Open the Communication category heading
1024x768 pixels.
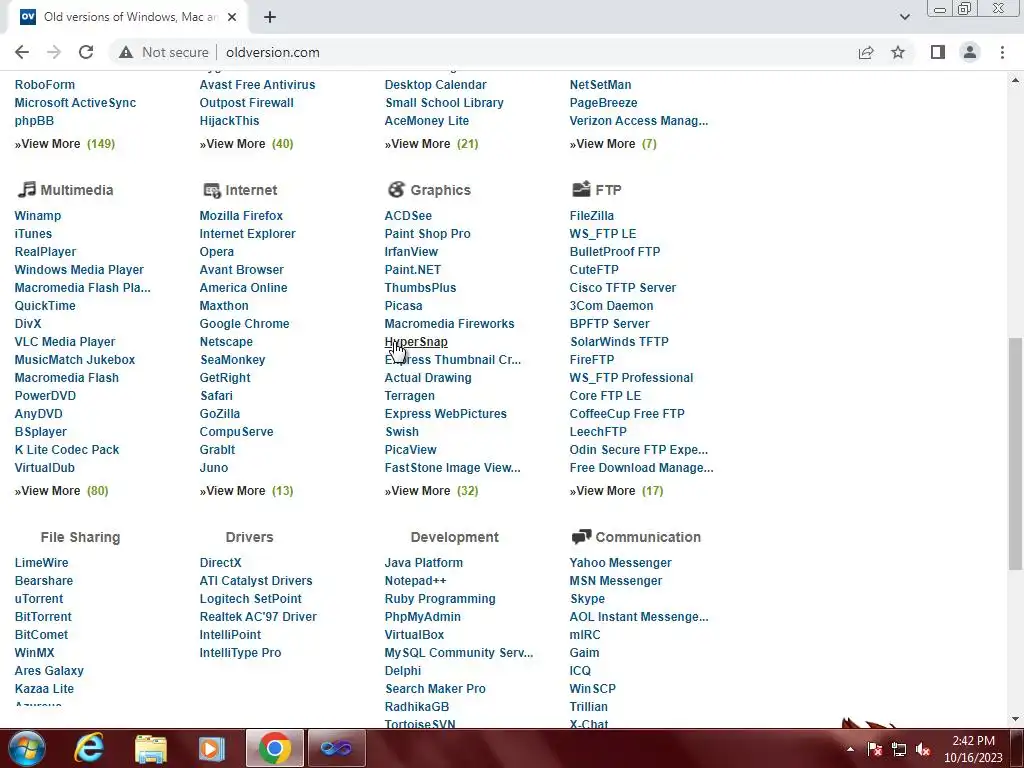tap(648, 537)
